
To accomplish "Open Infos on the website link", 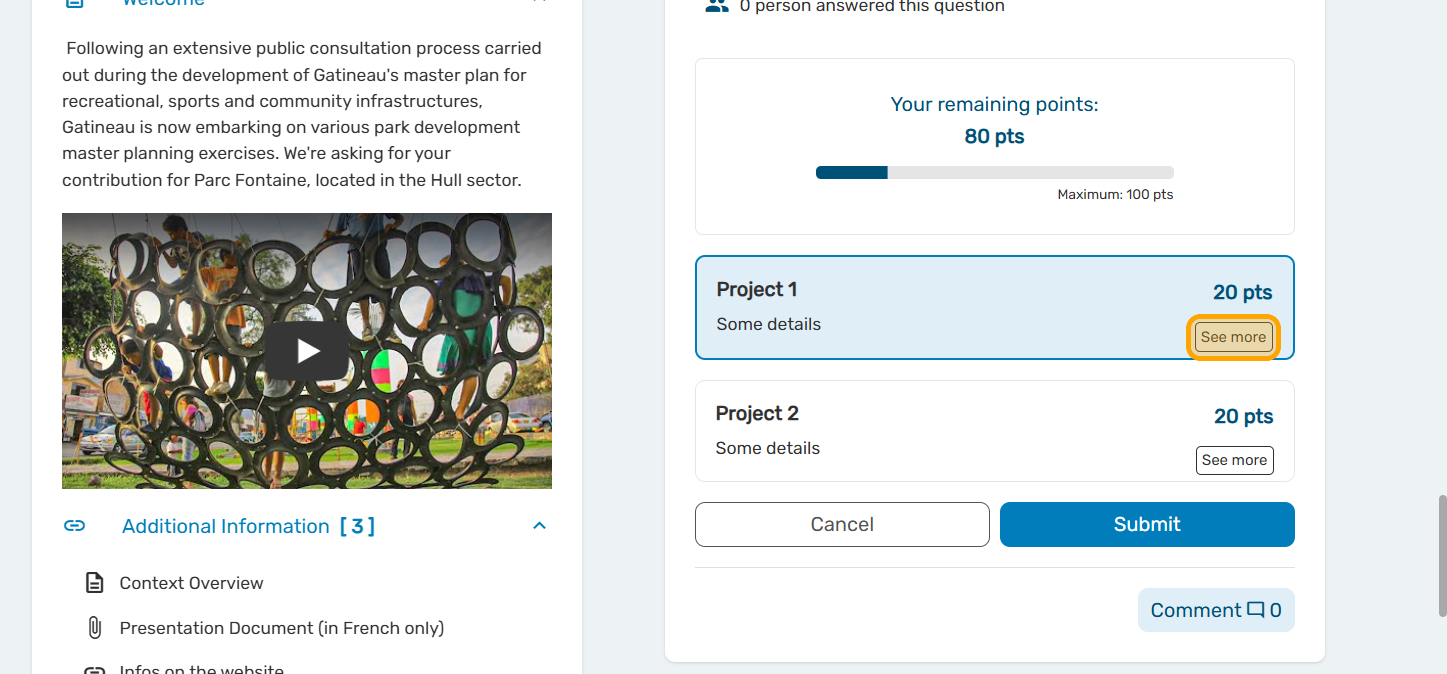I will 201,668.
